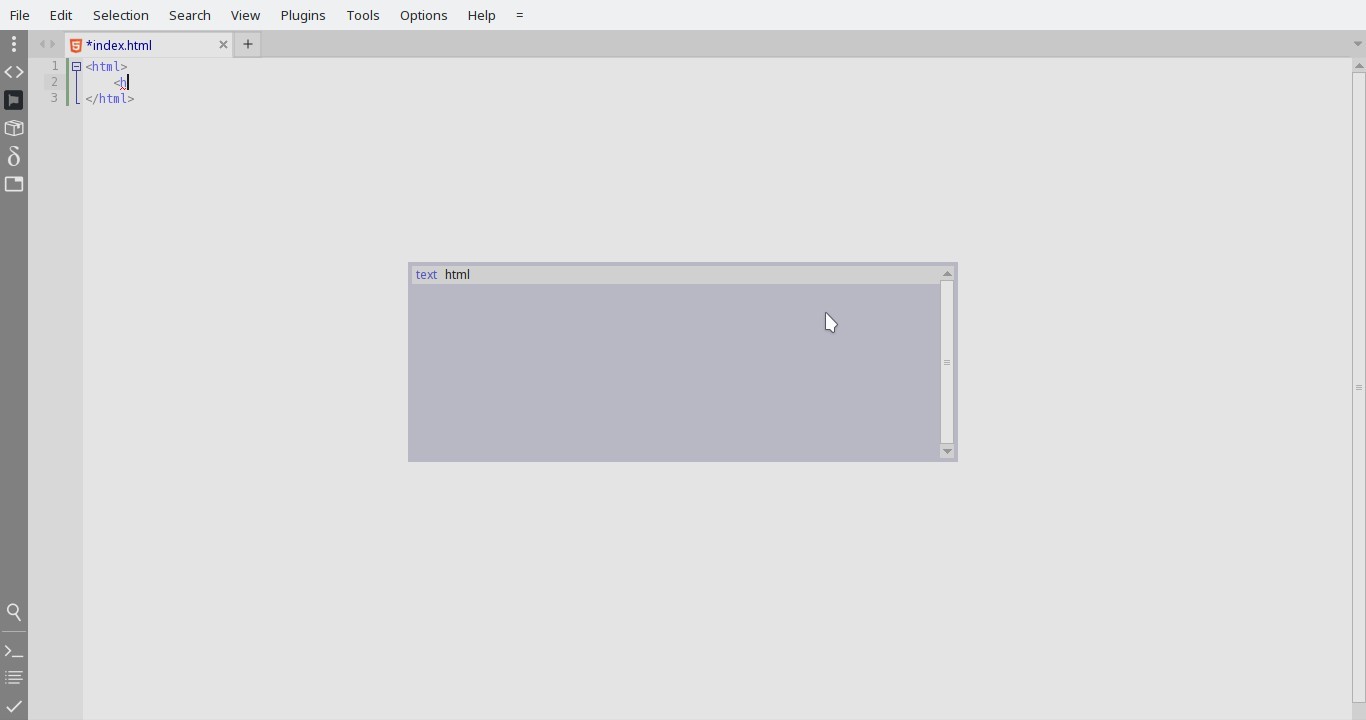Click the new tab plus button
This screenshot has height=720, width=1366.
(x=248, y=44)
